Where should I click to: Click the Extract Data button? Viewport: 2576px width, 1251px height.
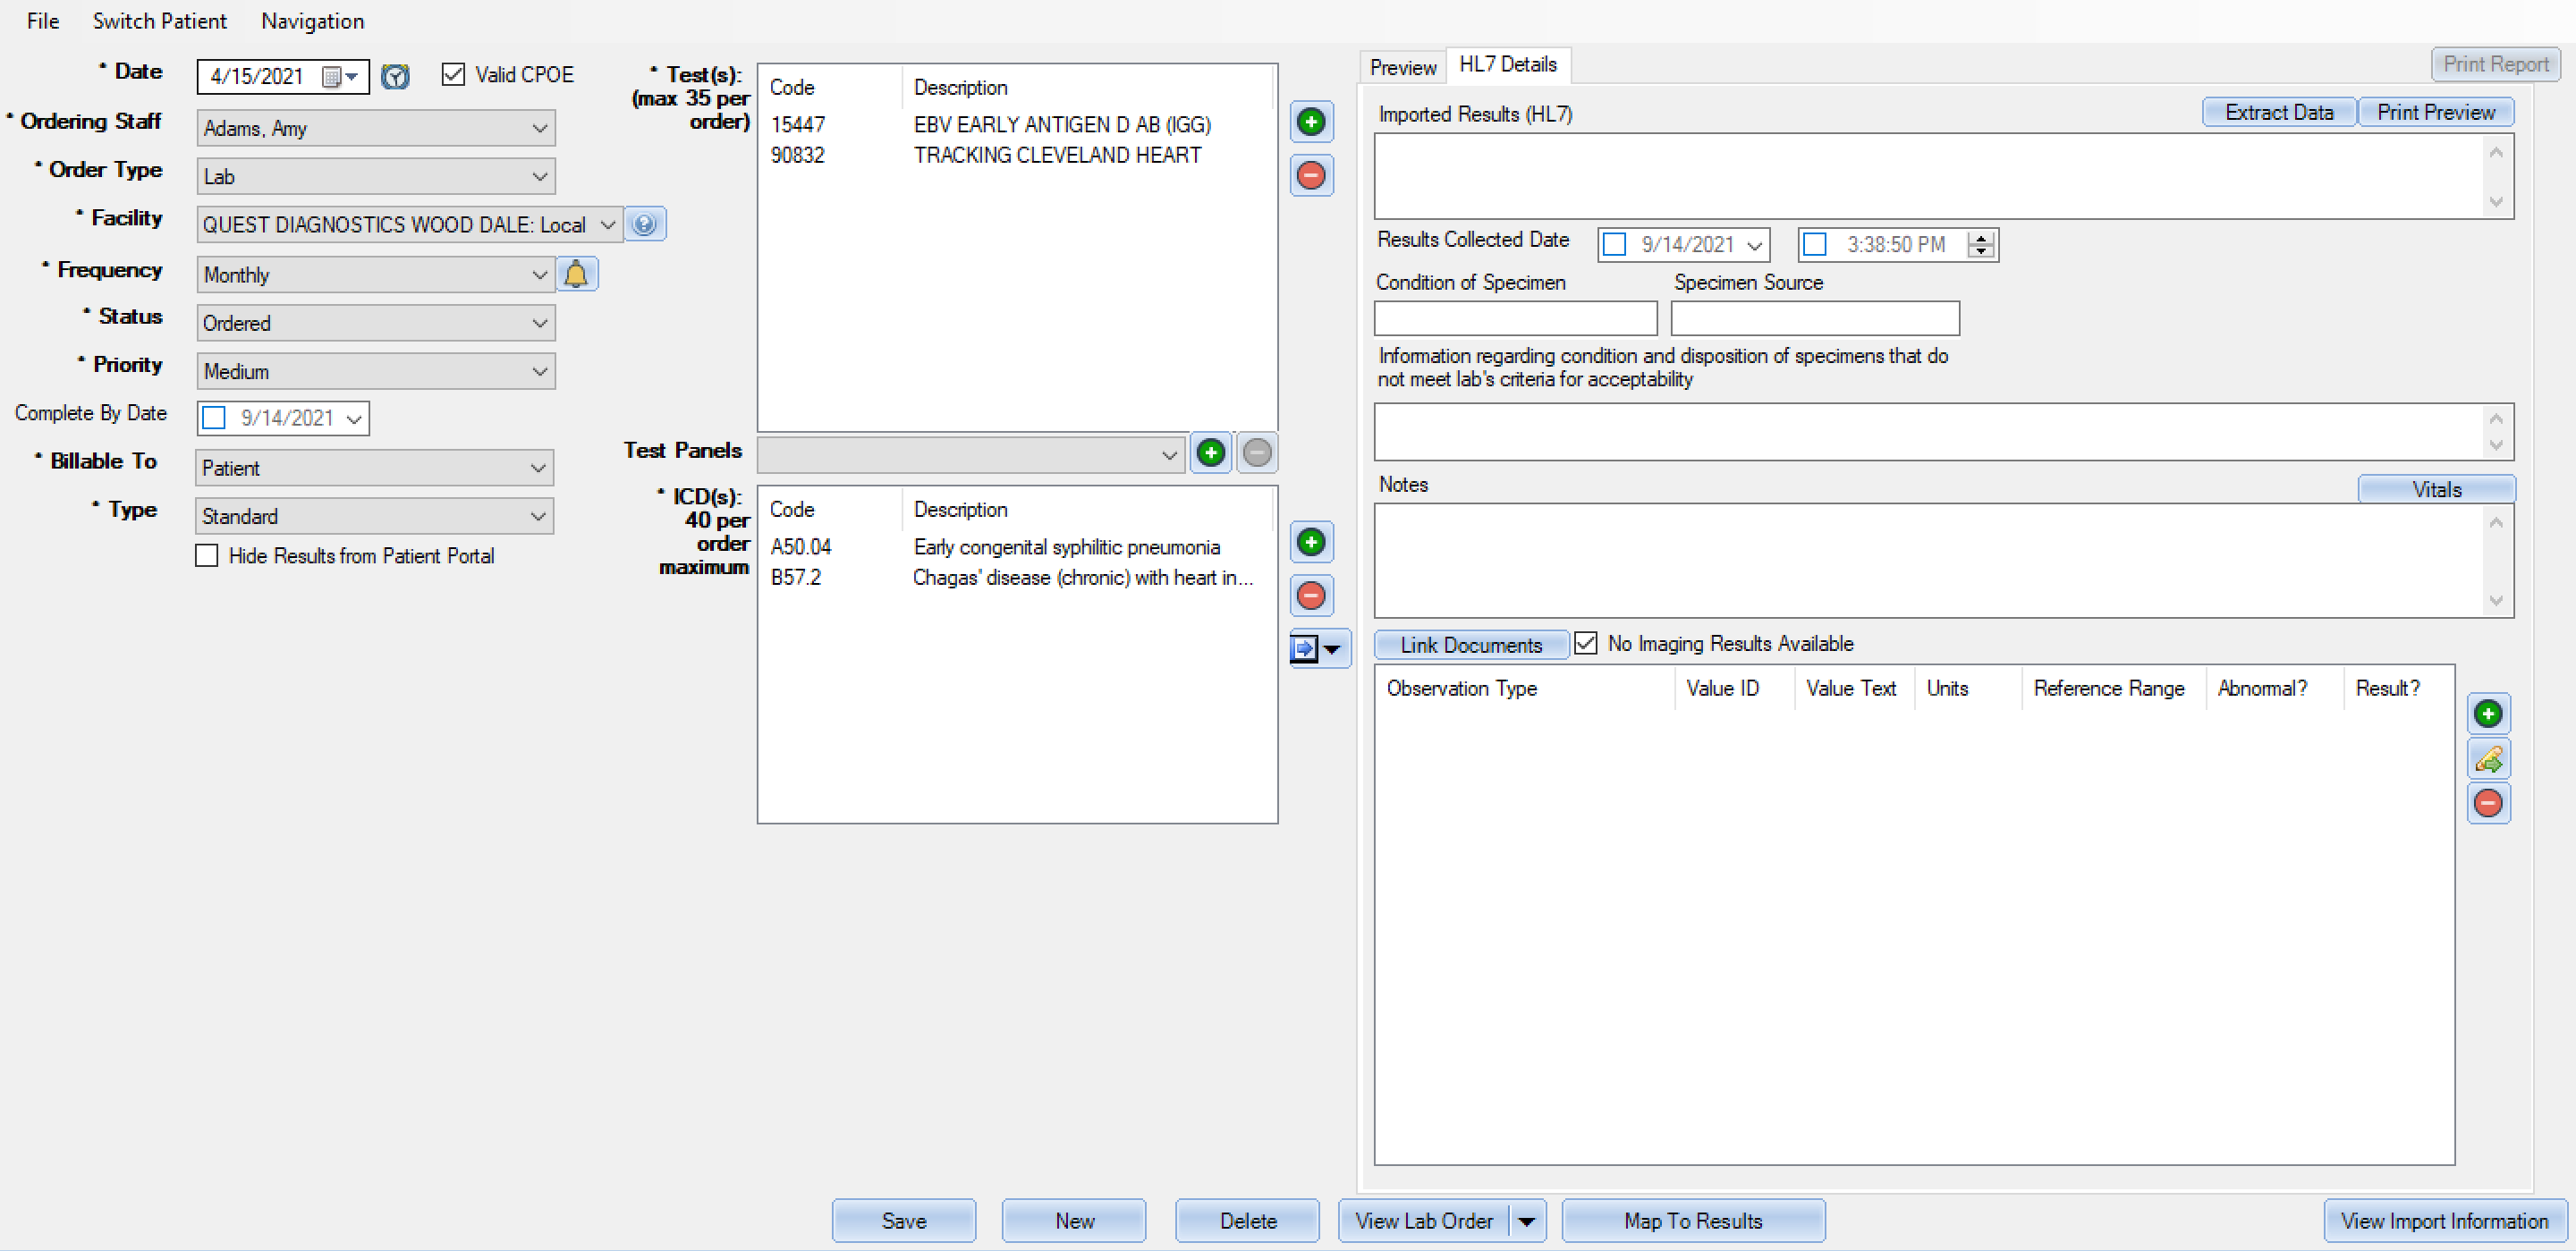point(2279,112)
